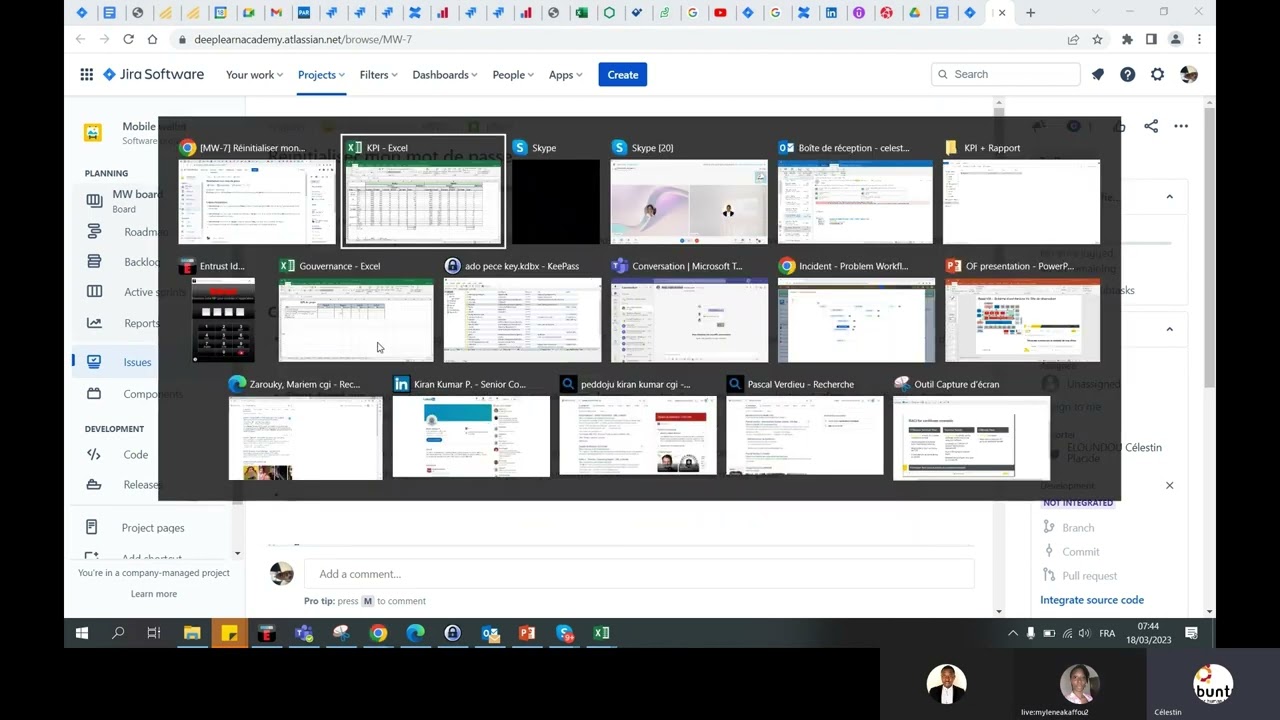This screenshot has width=1280, height=720.
Task: Open the issue more actions ellipsis menu
Action: click(1181, 126)
